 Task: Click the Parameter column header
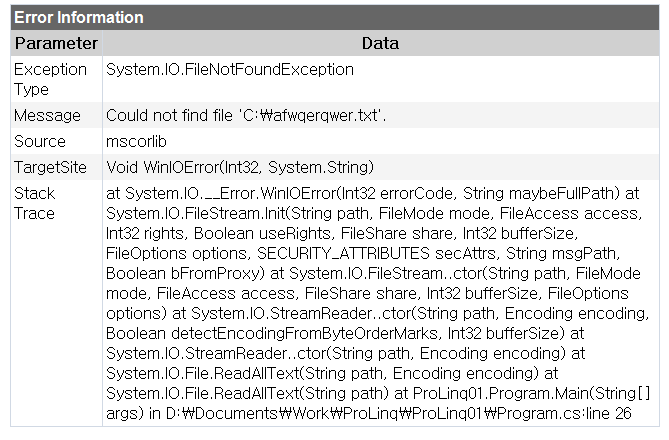tap(56, 43)
